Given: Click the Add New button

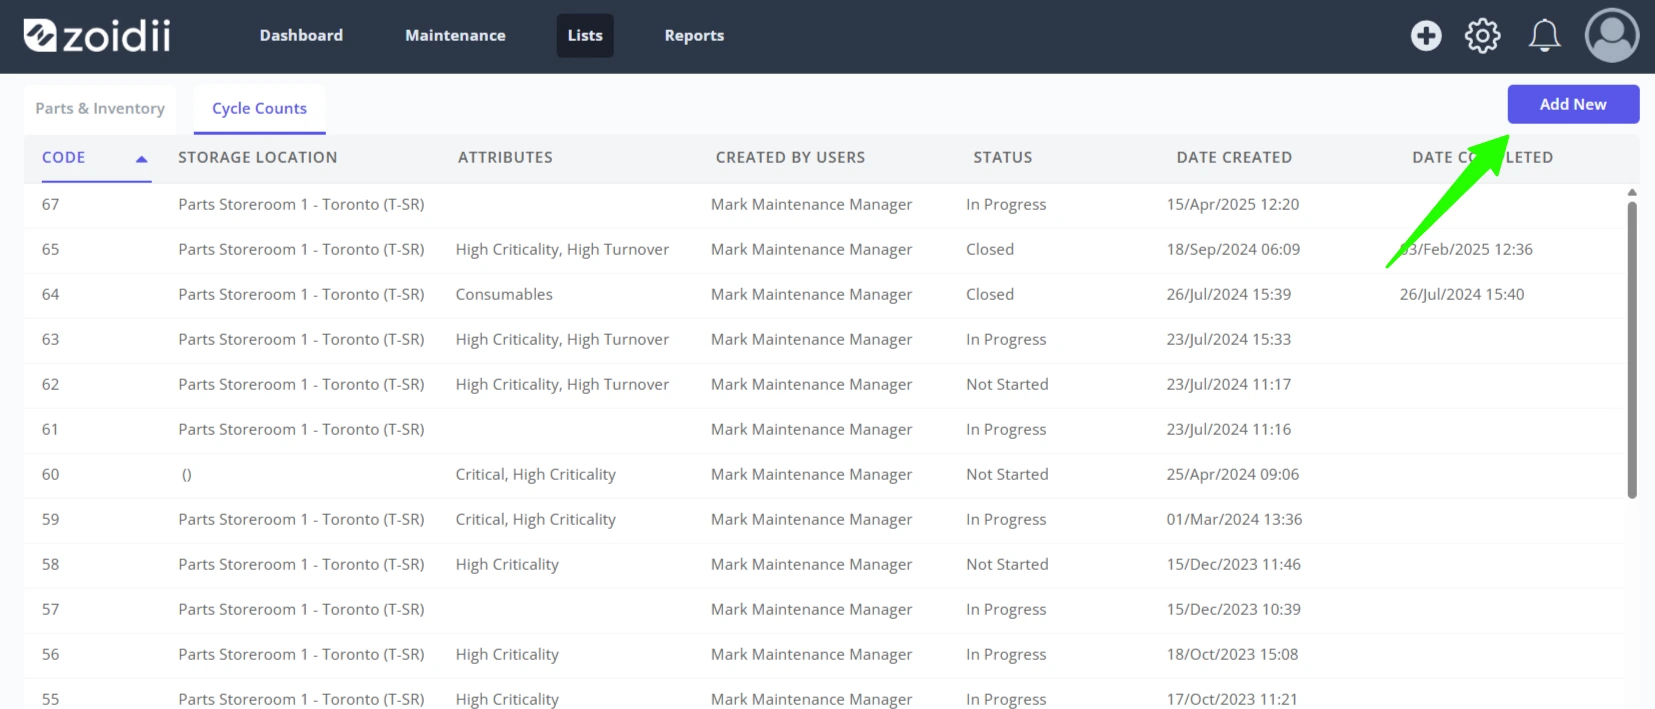Looking at the screenshot, I should pos(1573,104).
